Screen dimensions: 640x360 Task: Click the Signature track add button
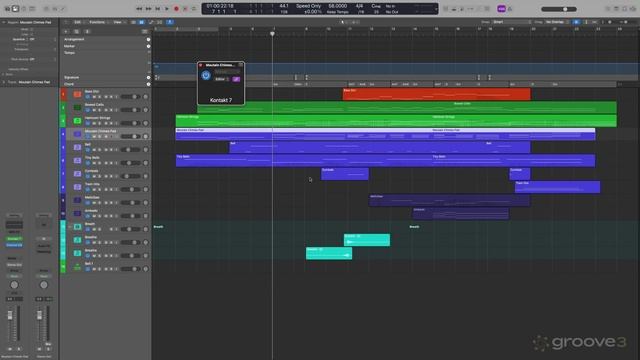tap(149, 78)
